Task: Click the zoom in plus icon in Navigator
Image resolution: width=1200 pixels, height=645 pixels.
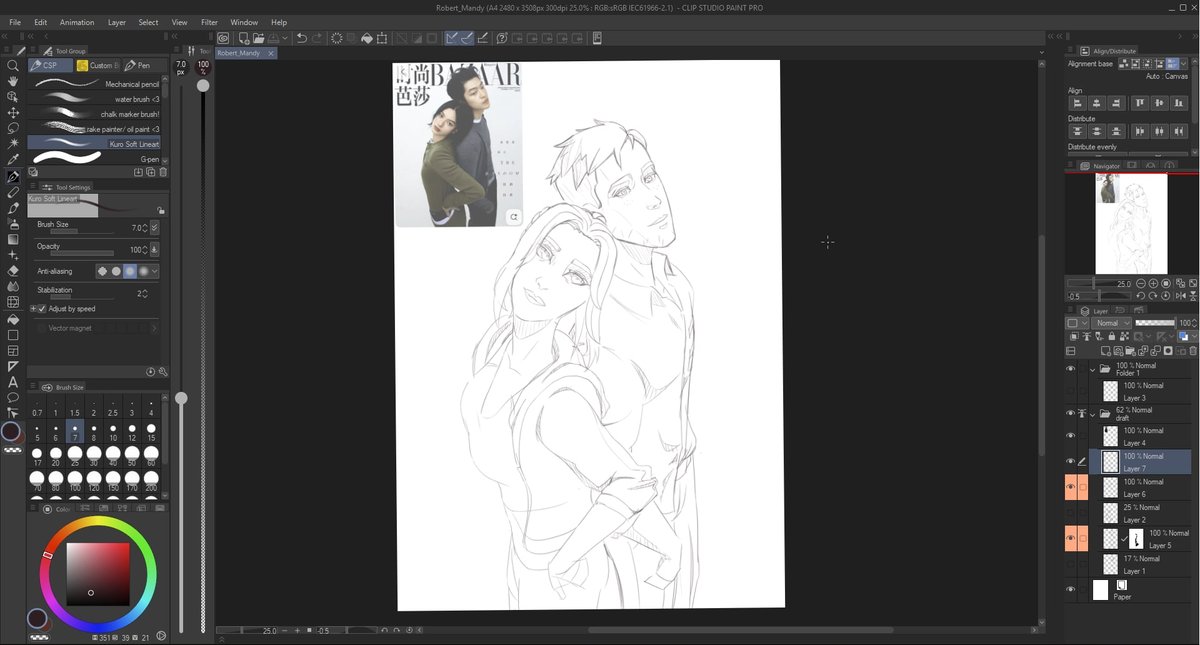Action: click(x=1154, y=284)
